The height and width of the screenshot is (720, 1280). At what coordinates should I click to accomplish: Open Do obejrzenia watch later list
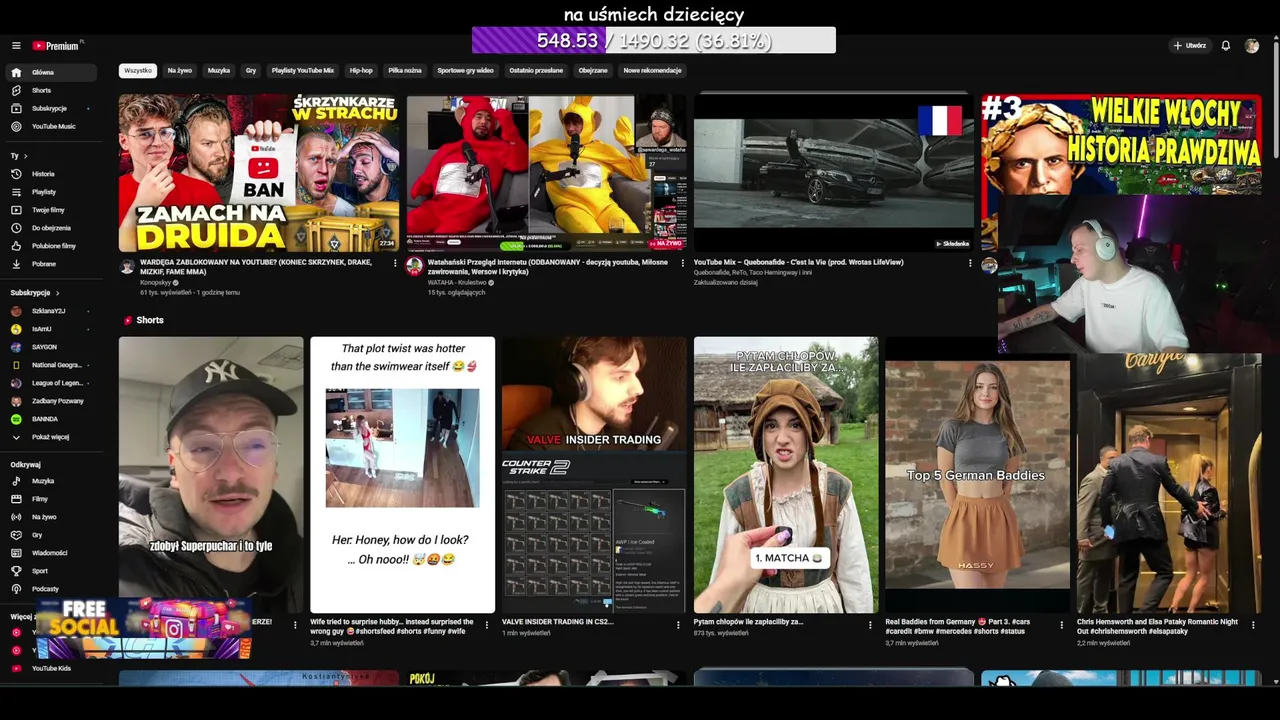click(x=49, y=228)
